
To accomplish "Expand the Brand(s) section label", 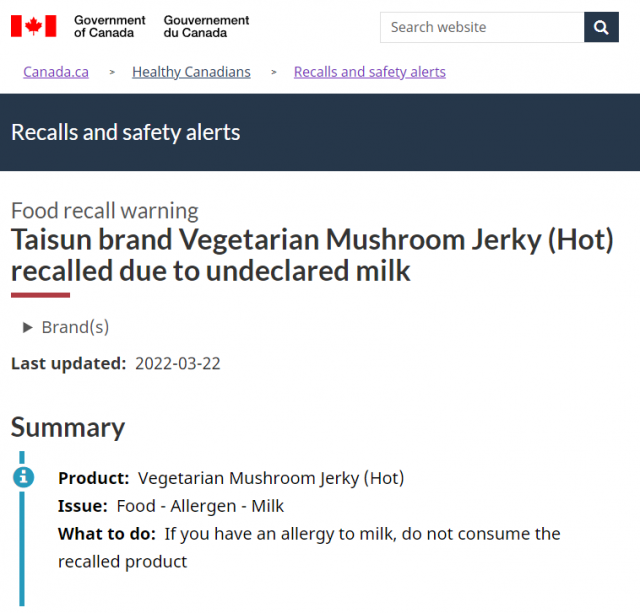I will [75, 327].
